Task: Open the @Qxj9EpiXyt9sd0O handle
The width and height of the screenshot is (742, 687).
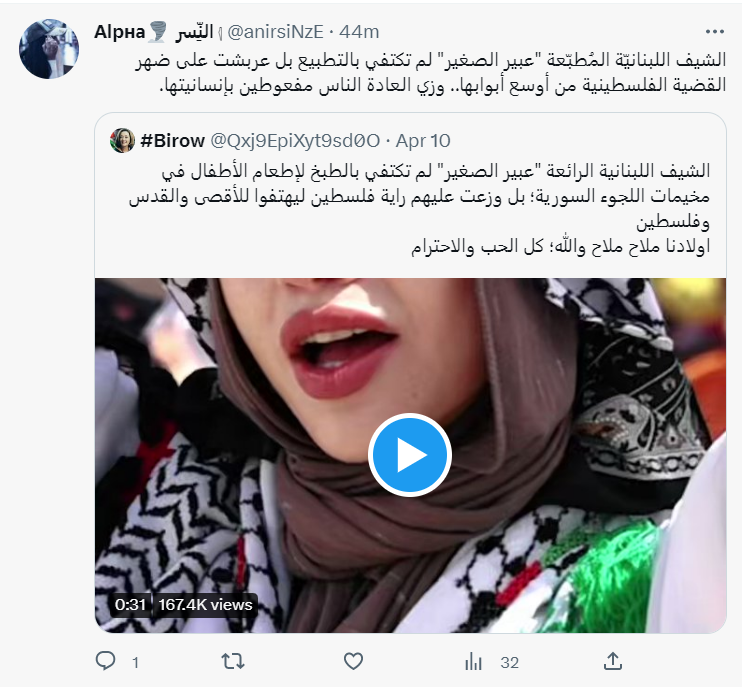Action: pyautogui.click(x=295, y=141)
